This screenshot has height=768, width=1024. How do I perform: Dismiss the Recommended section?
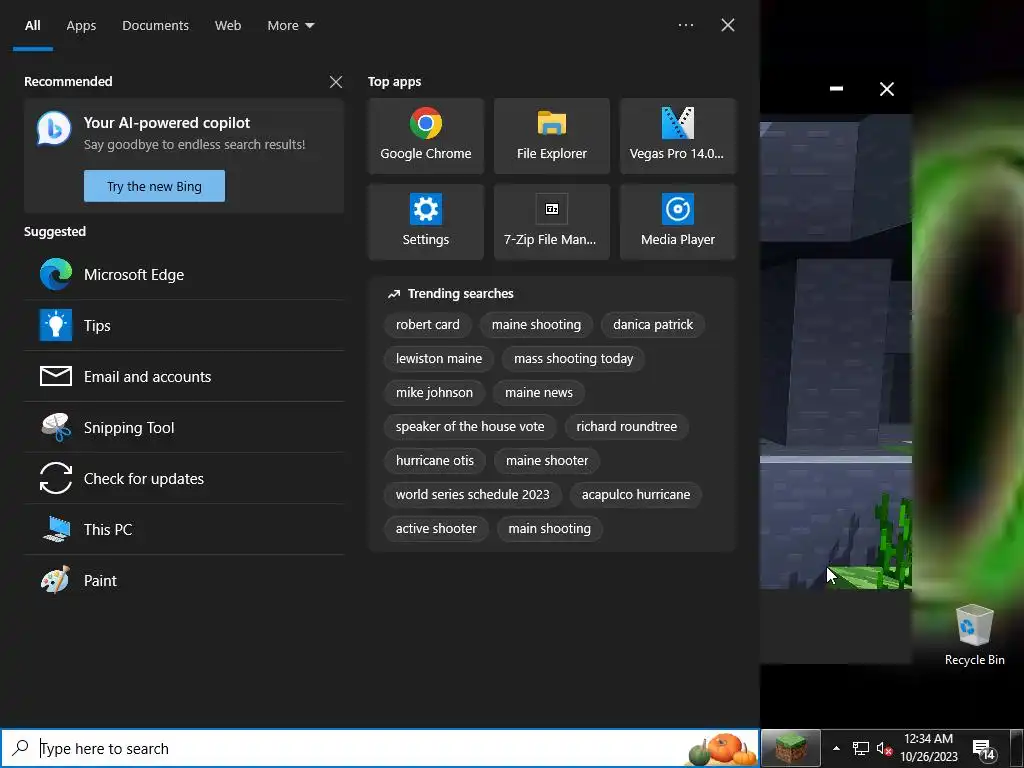point(336,82)
